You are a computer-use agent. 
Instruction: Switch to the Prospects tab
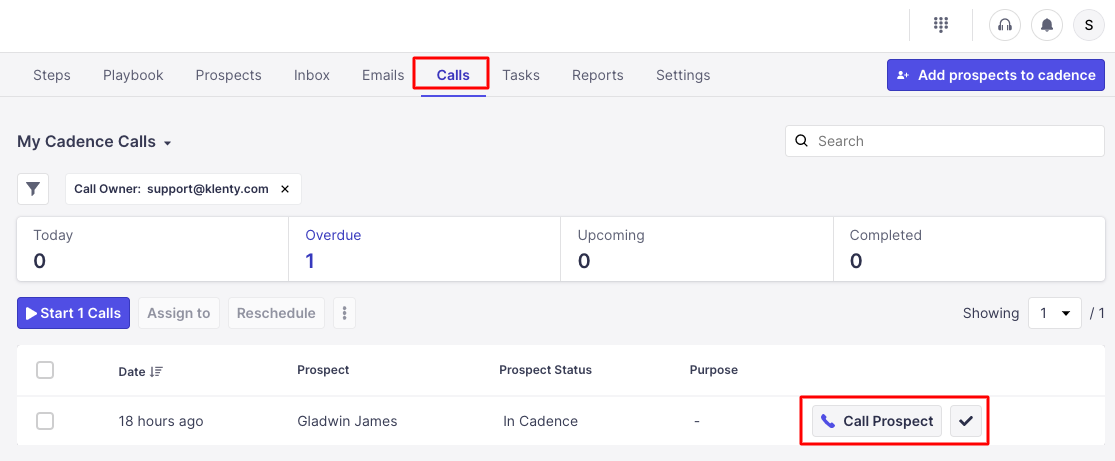coord(228,75)
